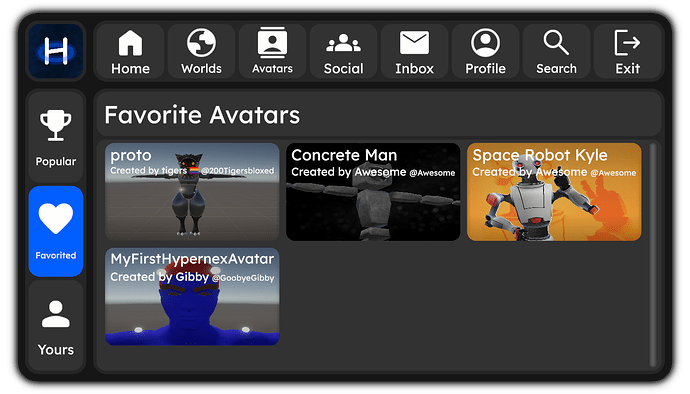Image resolution: width=690 pixels, height=394 pixels.
Task: Click the Home label text
Action: tap(130, 69)
